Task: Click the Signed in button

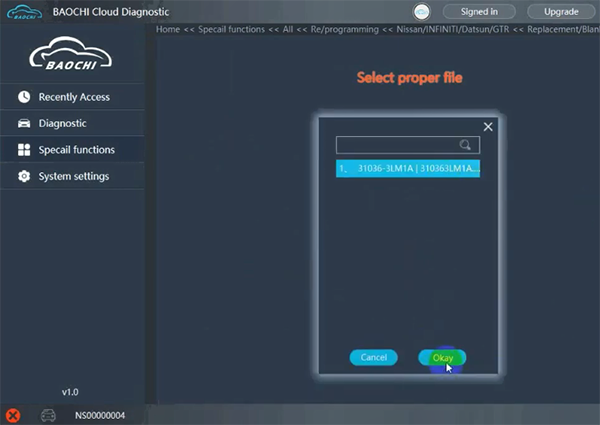Action: click(479, 12)
